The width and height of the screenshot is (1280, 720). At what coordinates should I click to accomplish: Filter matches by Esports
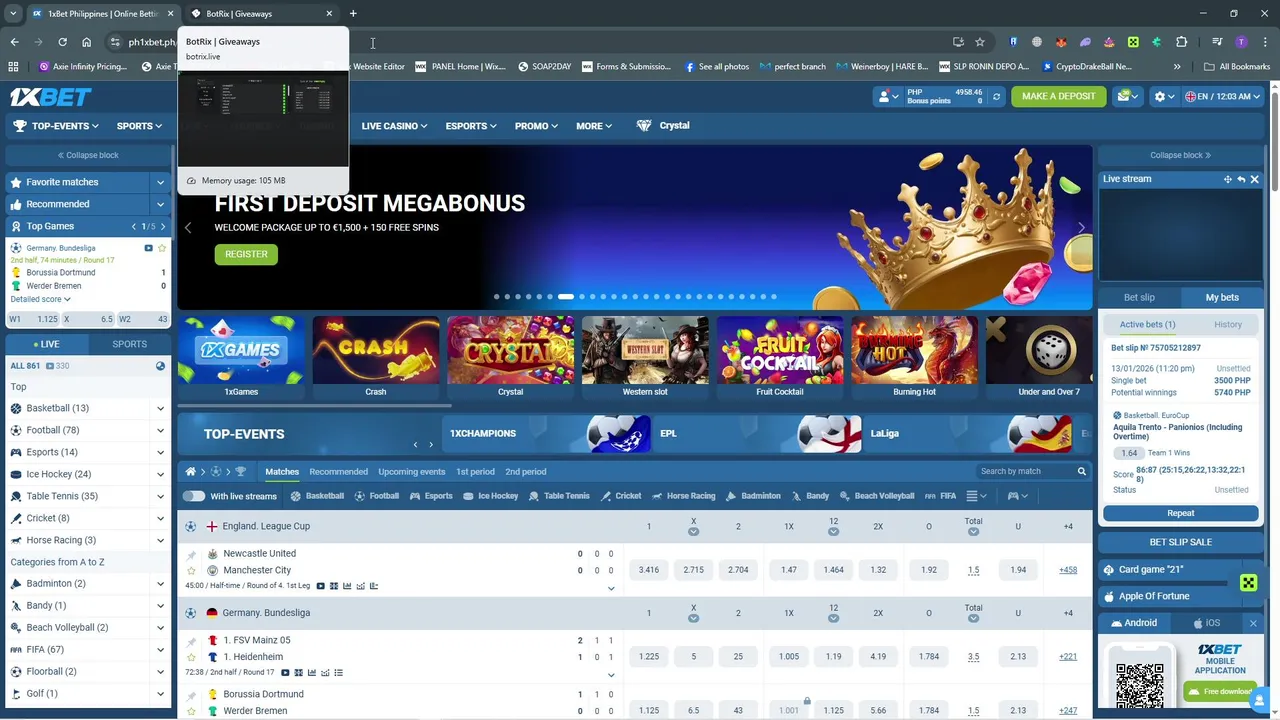[x=431, y=496]
